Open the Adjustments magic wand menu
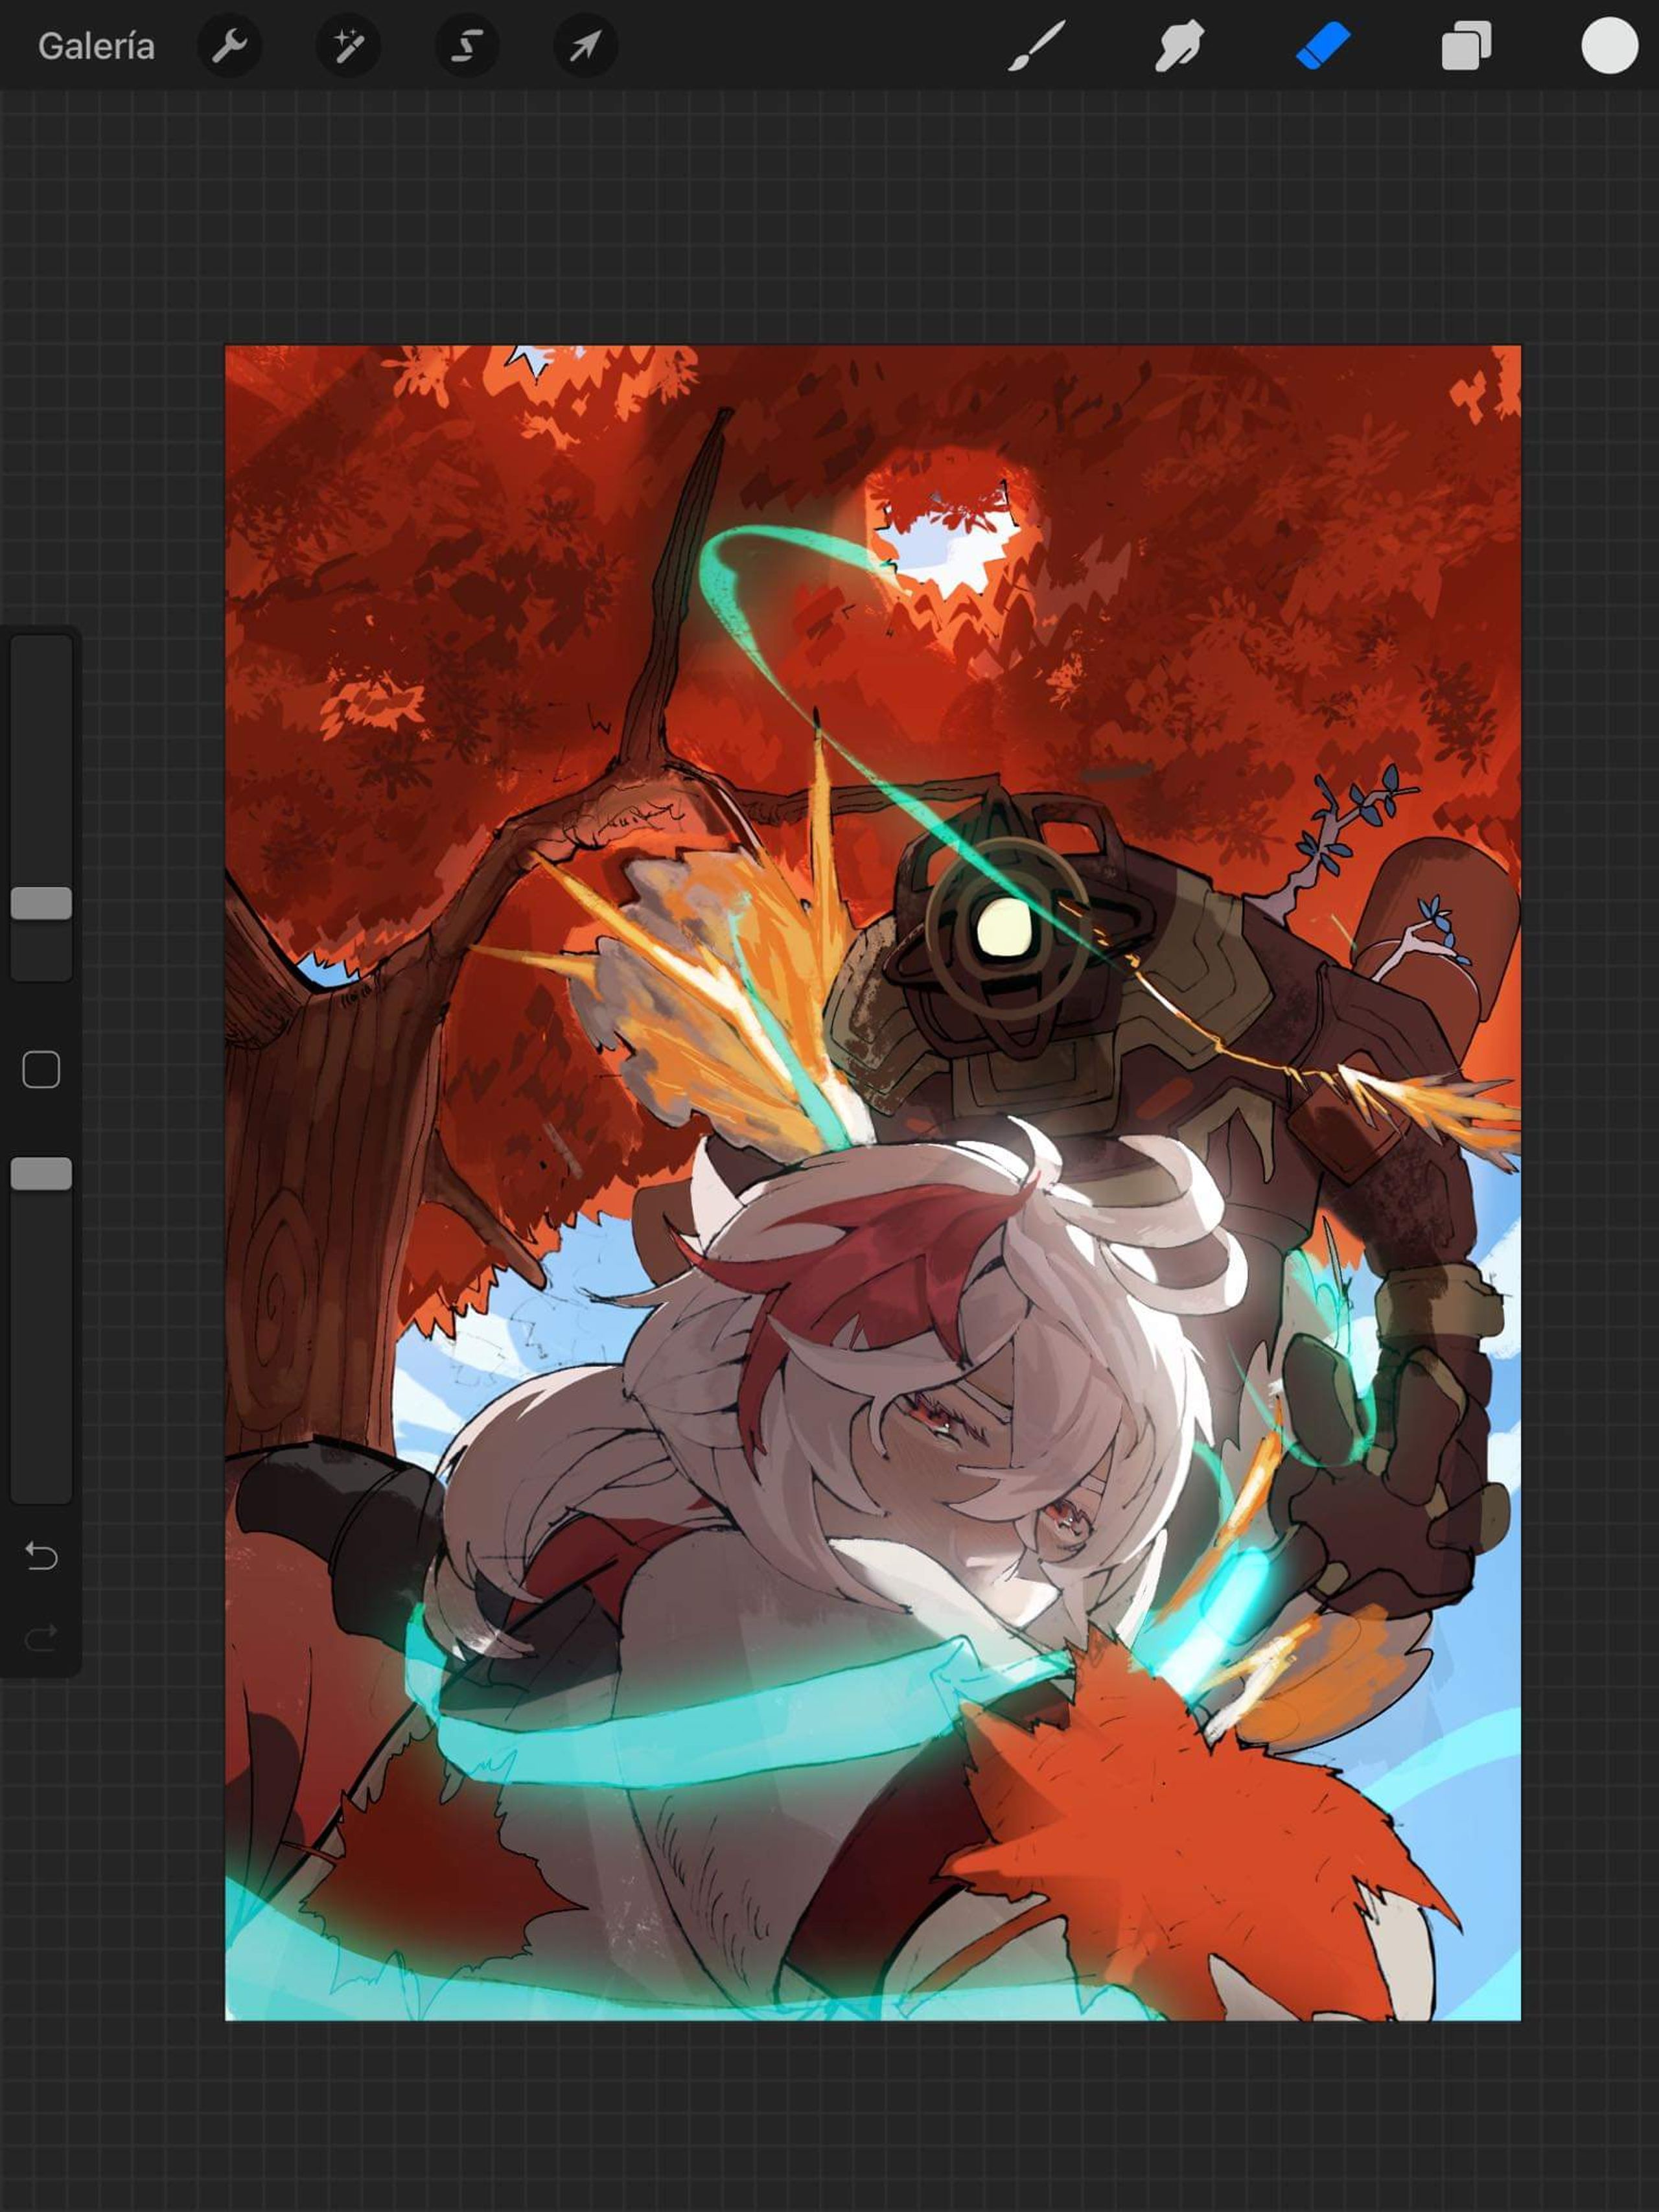The width and height of the screenshot is (1659, 2212). pos(348,46)
